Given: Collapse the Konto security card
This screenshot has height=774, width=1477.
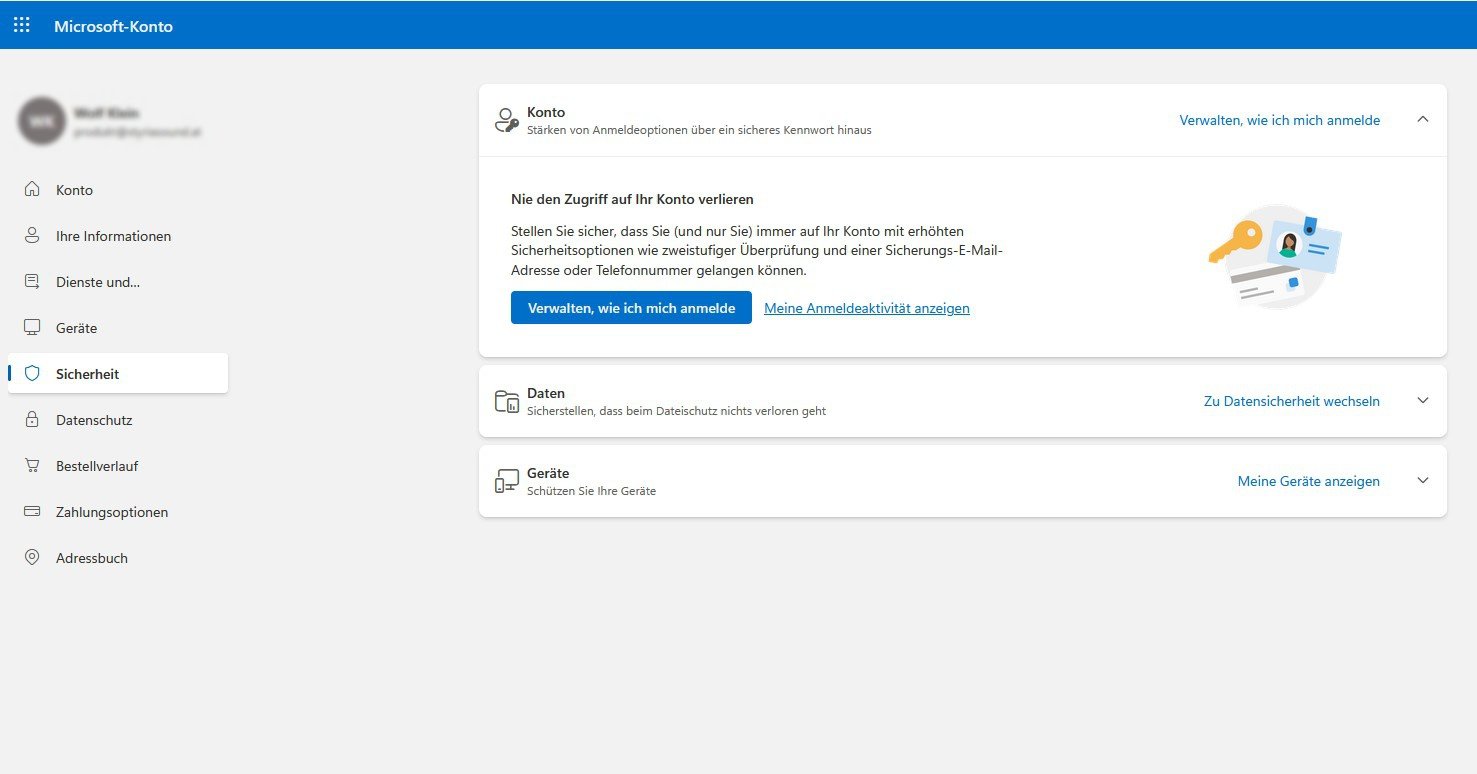Looking at the screenshot, I should click(1423, 119).
